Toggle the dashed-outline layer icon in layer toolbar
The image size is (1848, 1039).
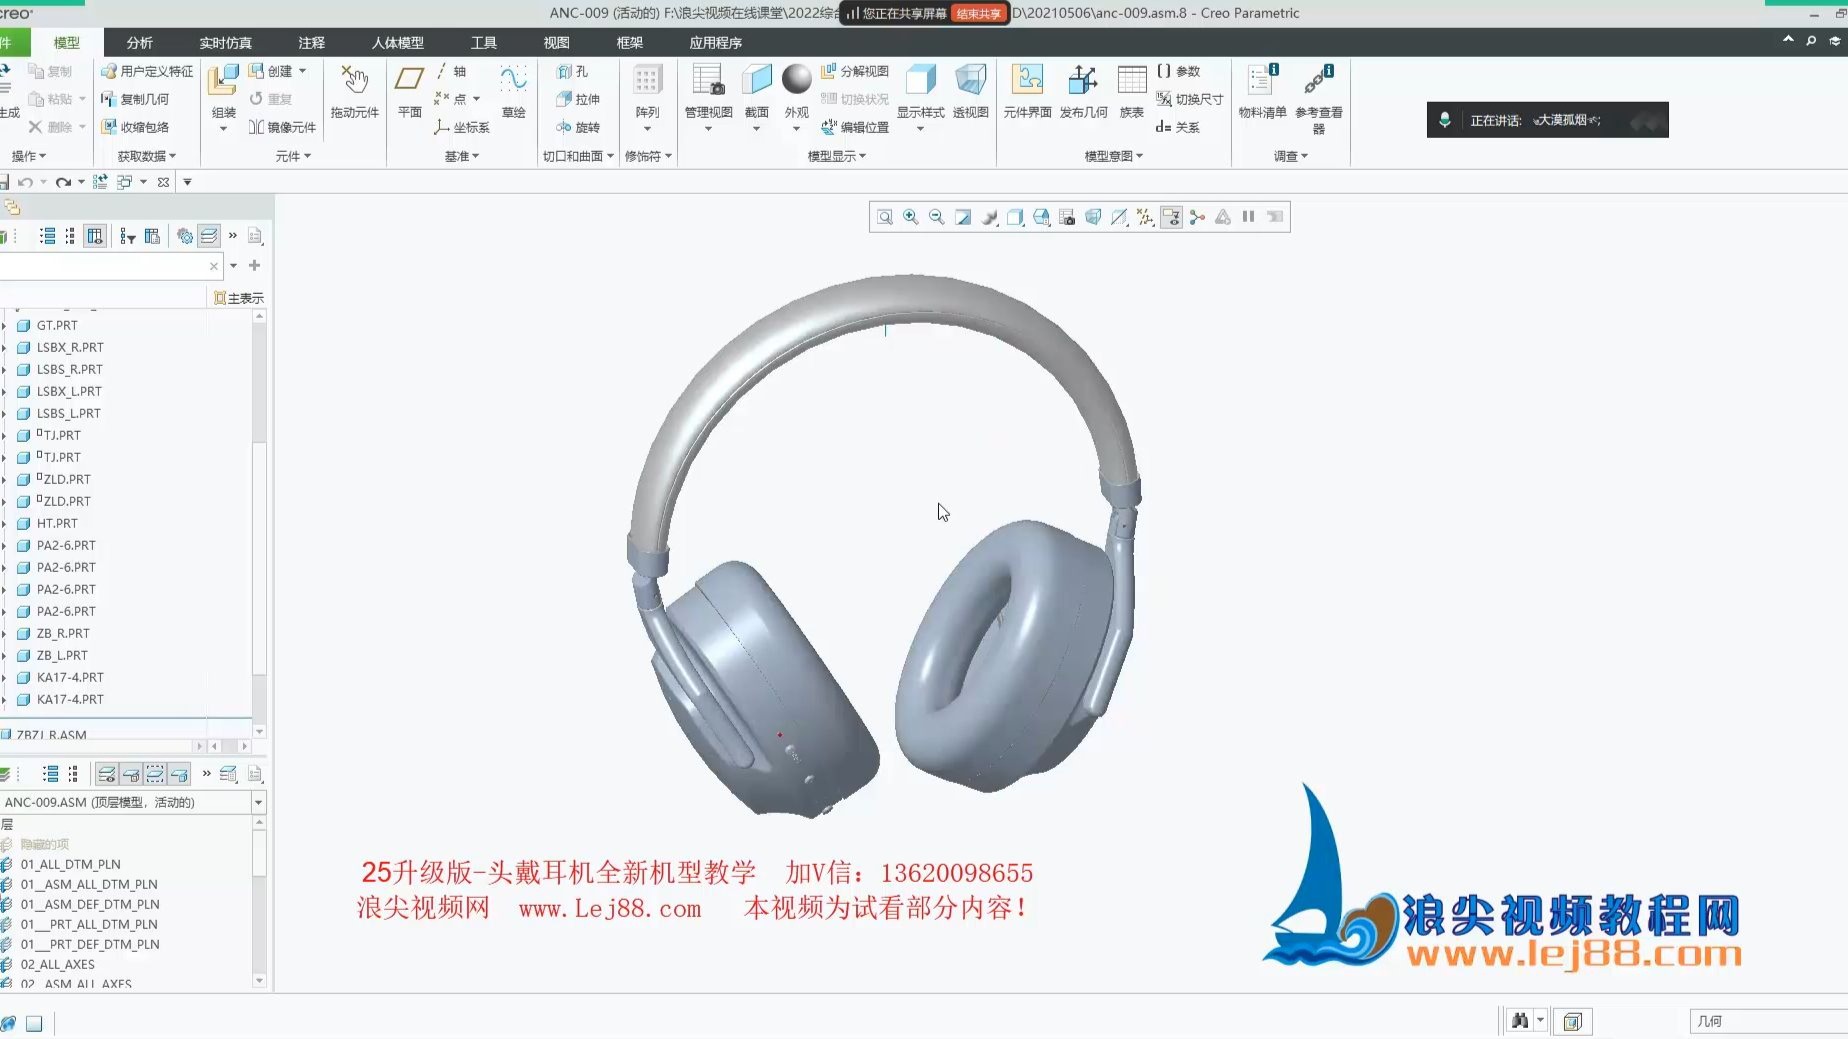click(x=155, y=774)
